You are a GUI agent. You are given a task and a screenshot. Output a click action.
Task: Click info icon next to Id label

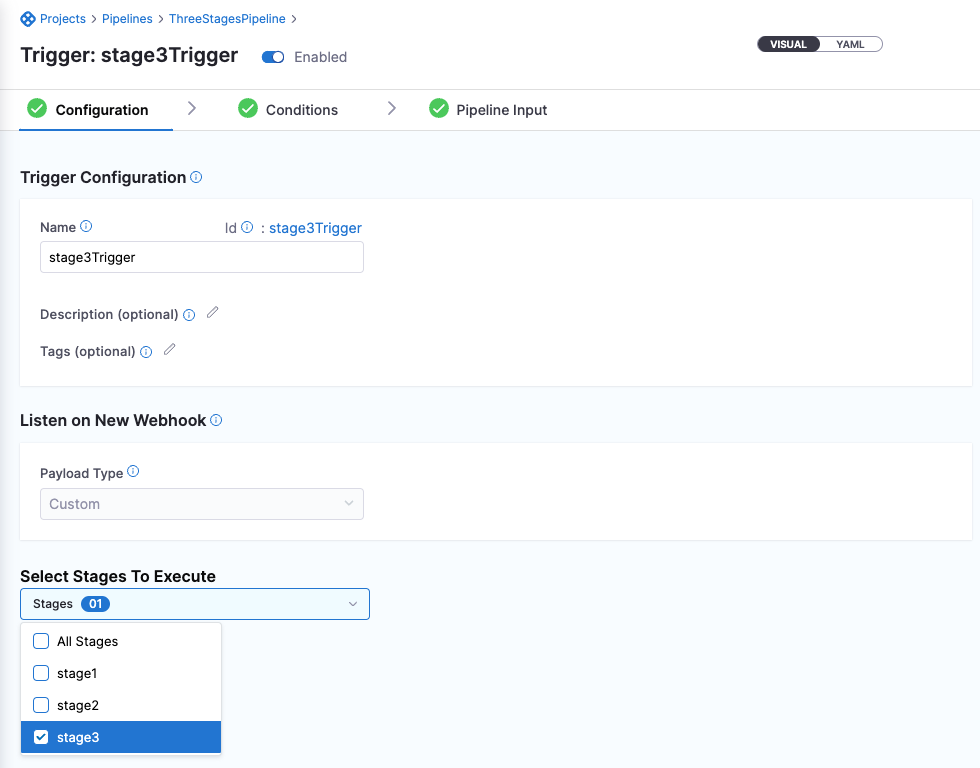[247, 228]
